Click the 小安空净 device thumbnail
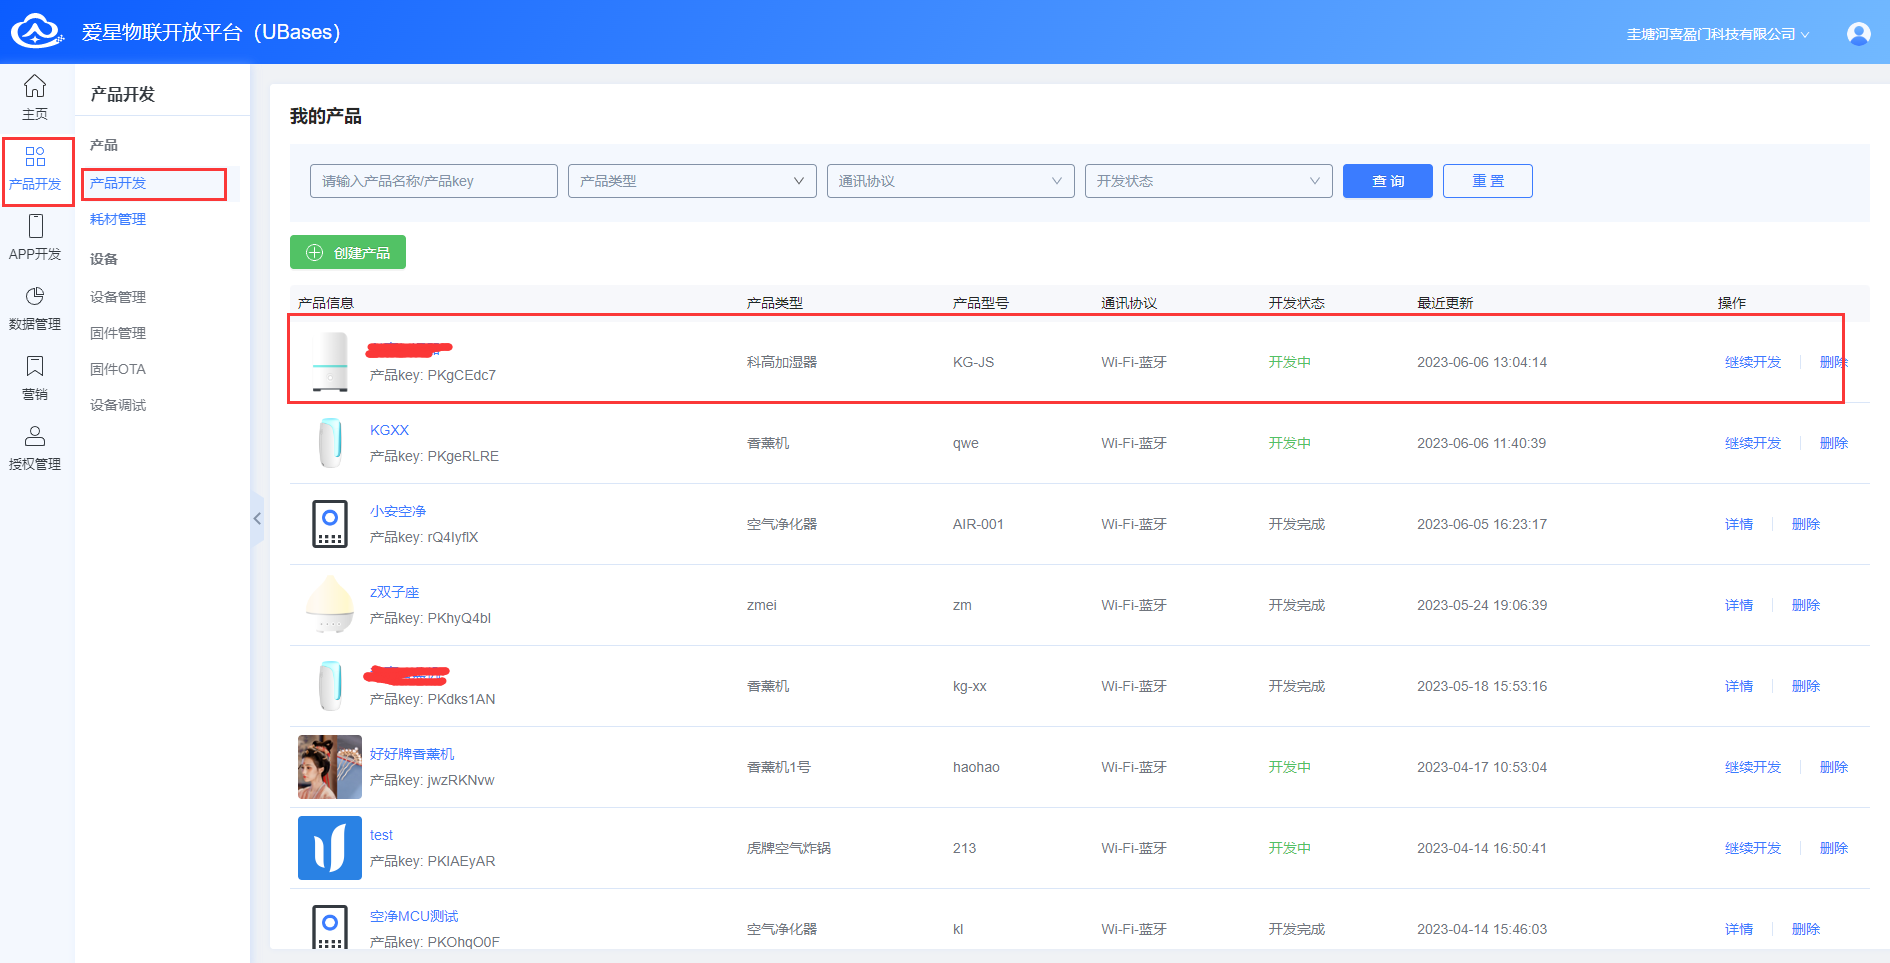The height and width of the screenshot is (963, 1890). (x=330, y=524)
